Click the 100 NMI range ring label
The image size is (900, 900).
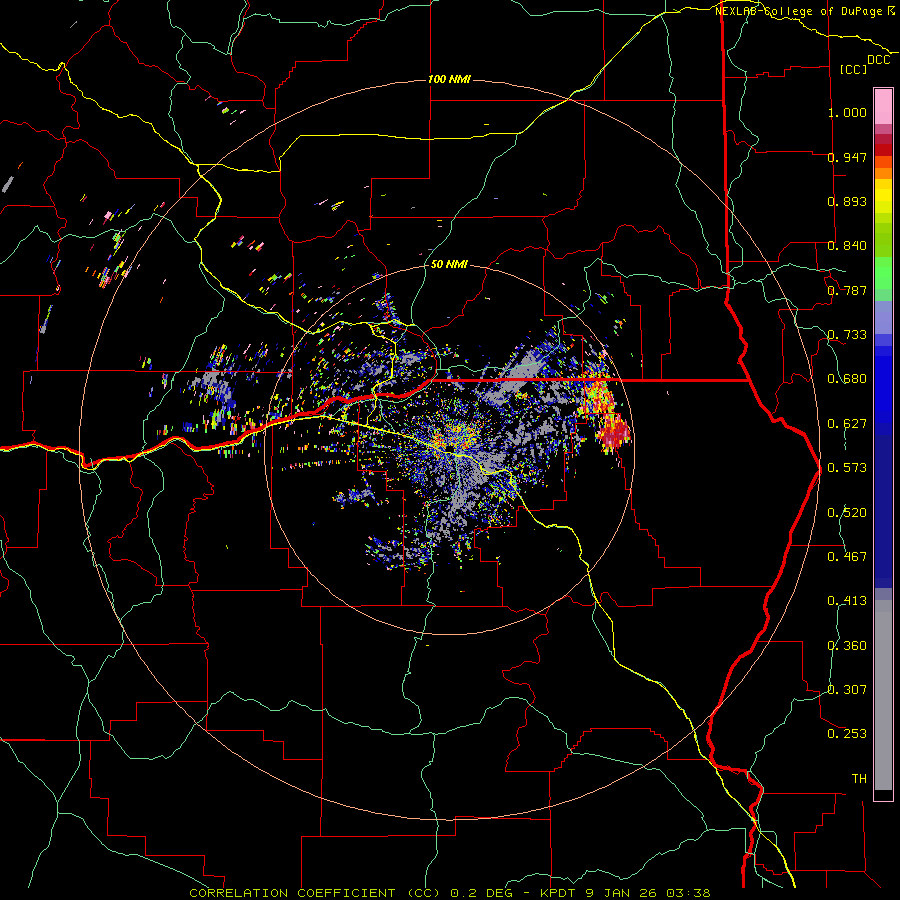449,79
